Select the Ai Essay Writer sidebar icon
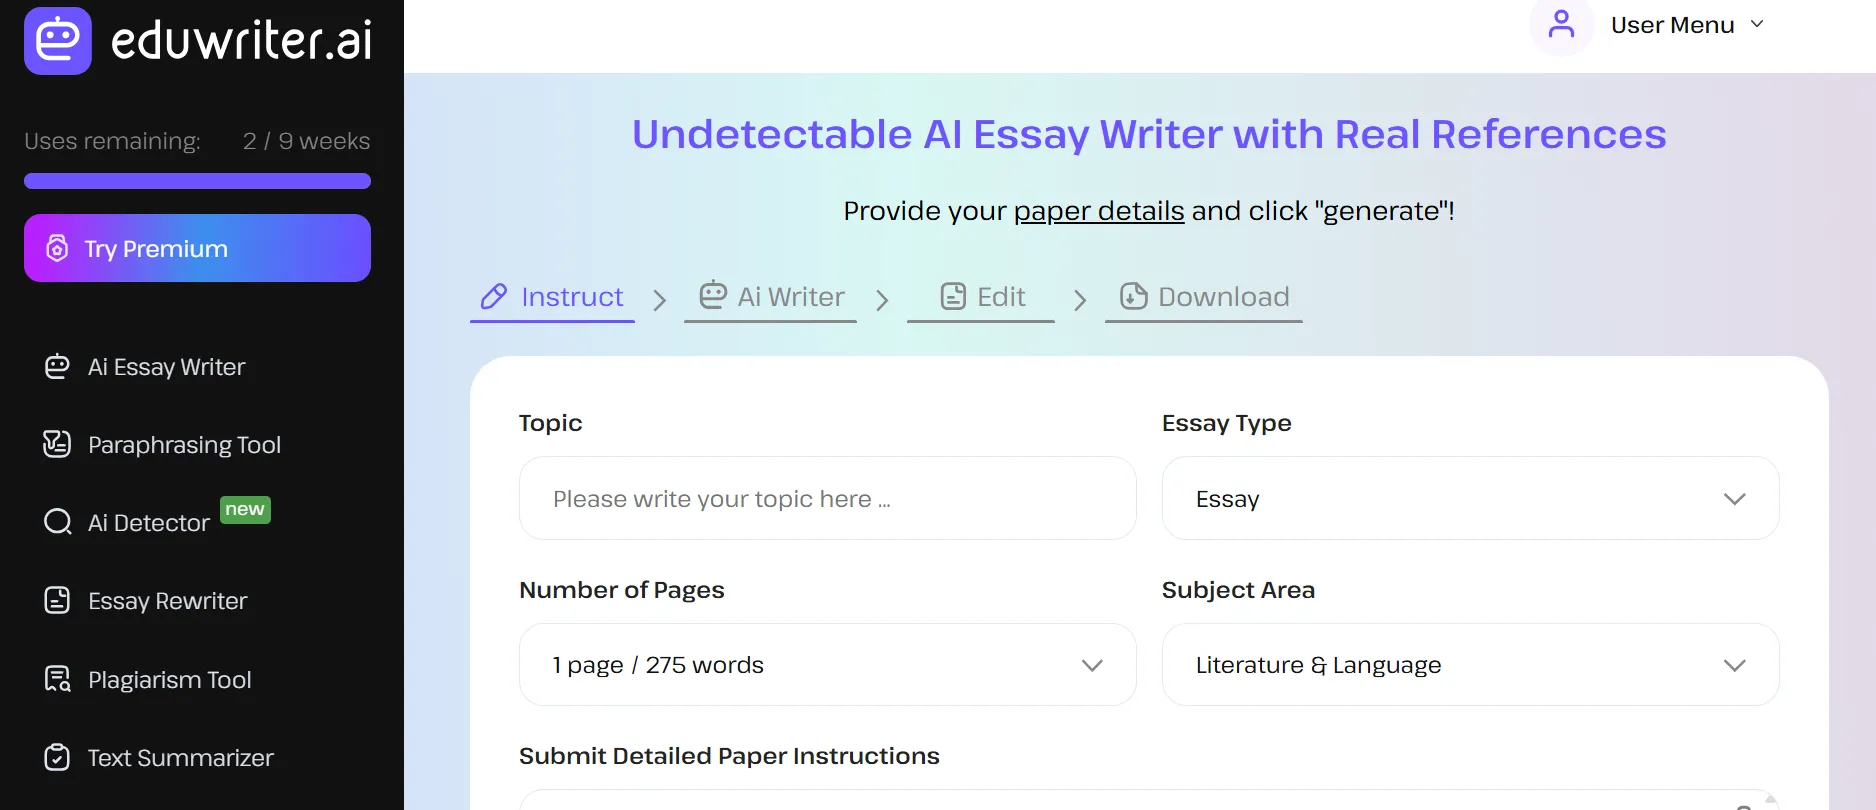The image size is (1876, 810). coord(57,366)
